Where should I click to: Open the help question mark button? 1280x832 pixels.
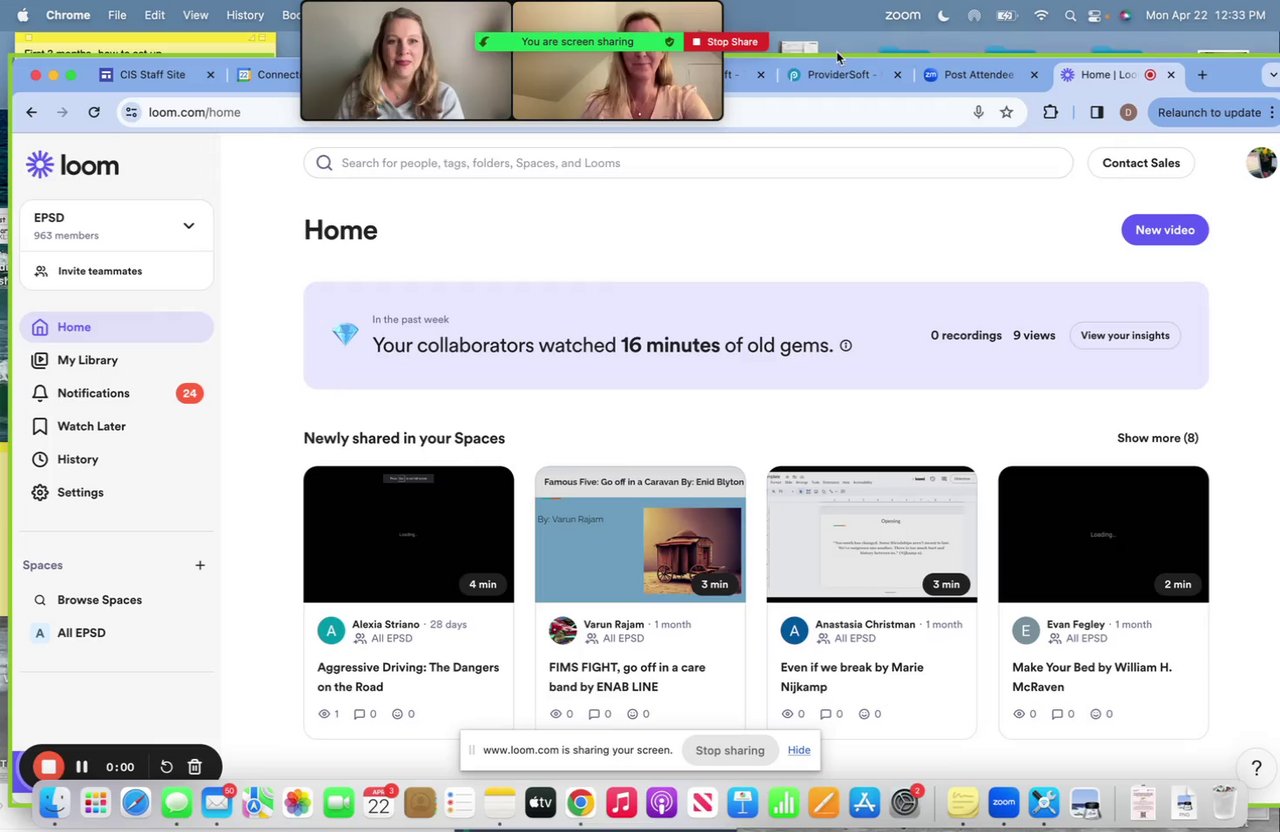1257,768
